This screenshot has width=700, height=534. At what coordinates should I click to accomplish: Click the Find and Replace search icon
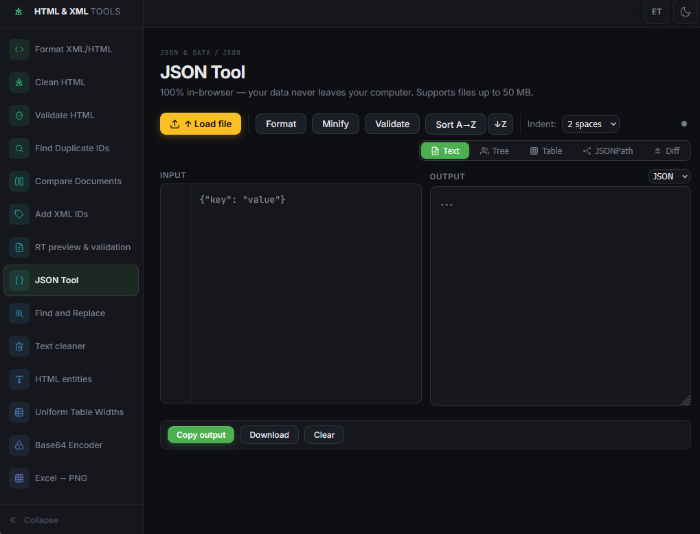[19, 313]
